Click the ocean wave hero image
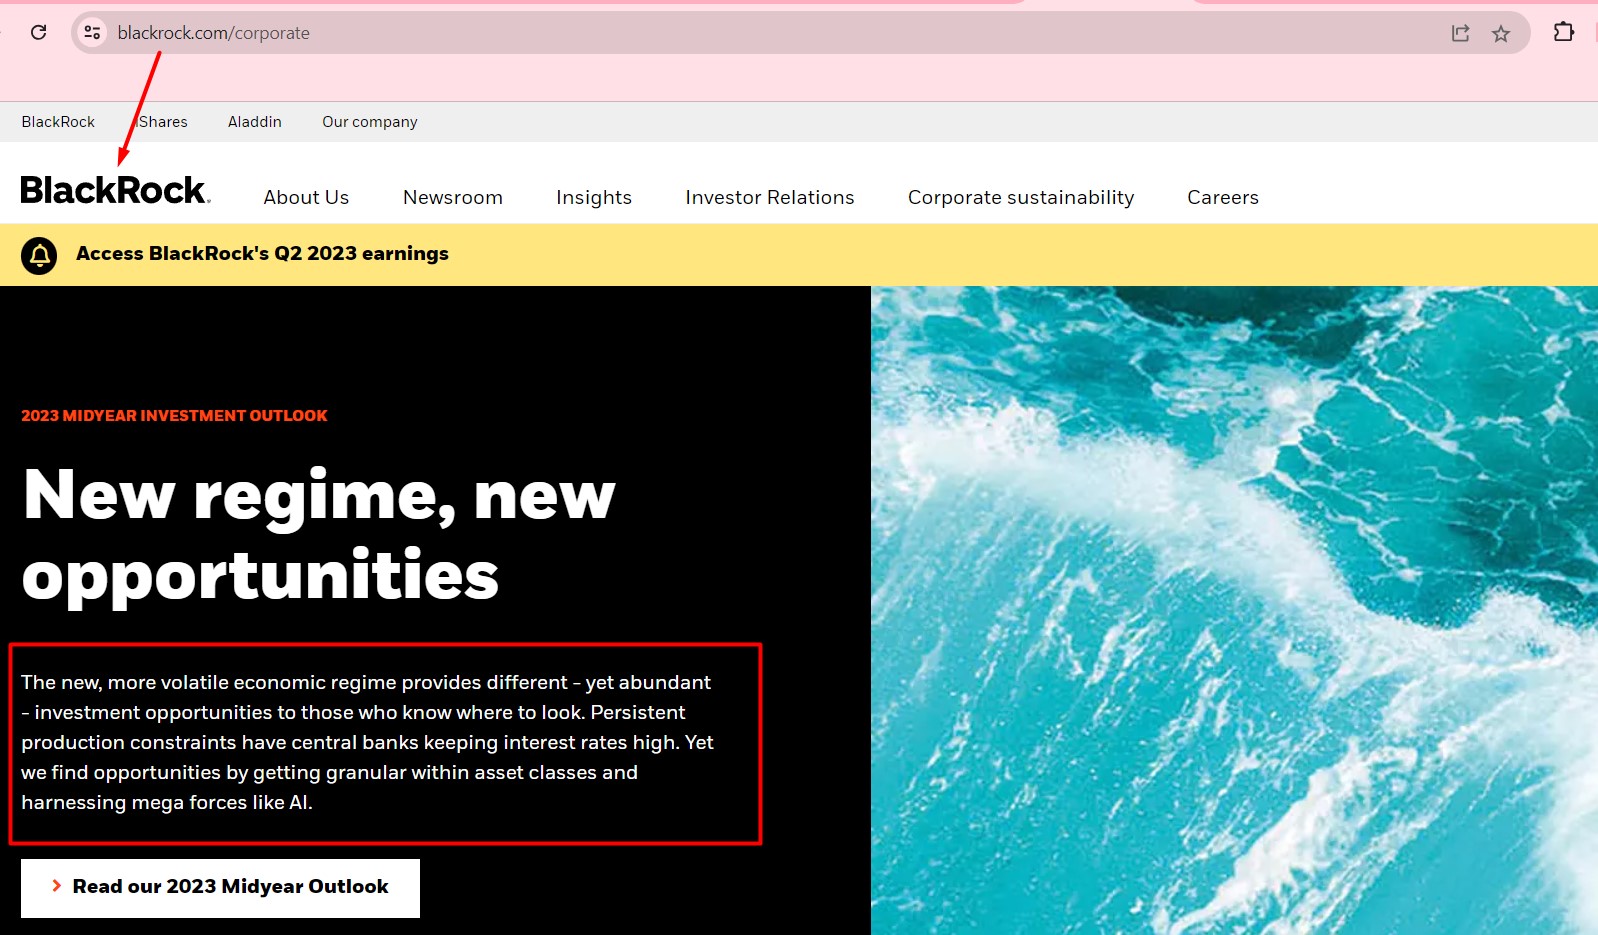This screenshot has width=1598, height=935. pyautogui.click(x=1234, y=610)
